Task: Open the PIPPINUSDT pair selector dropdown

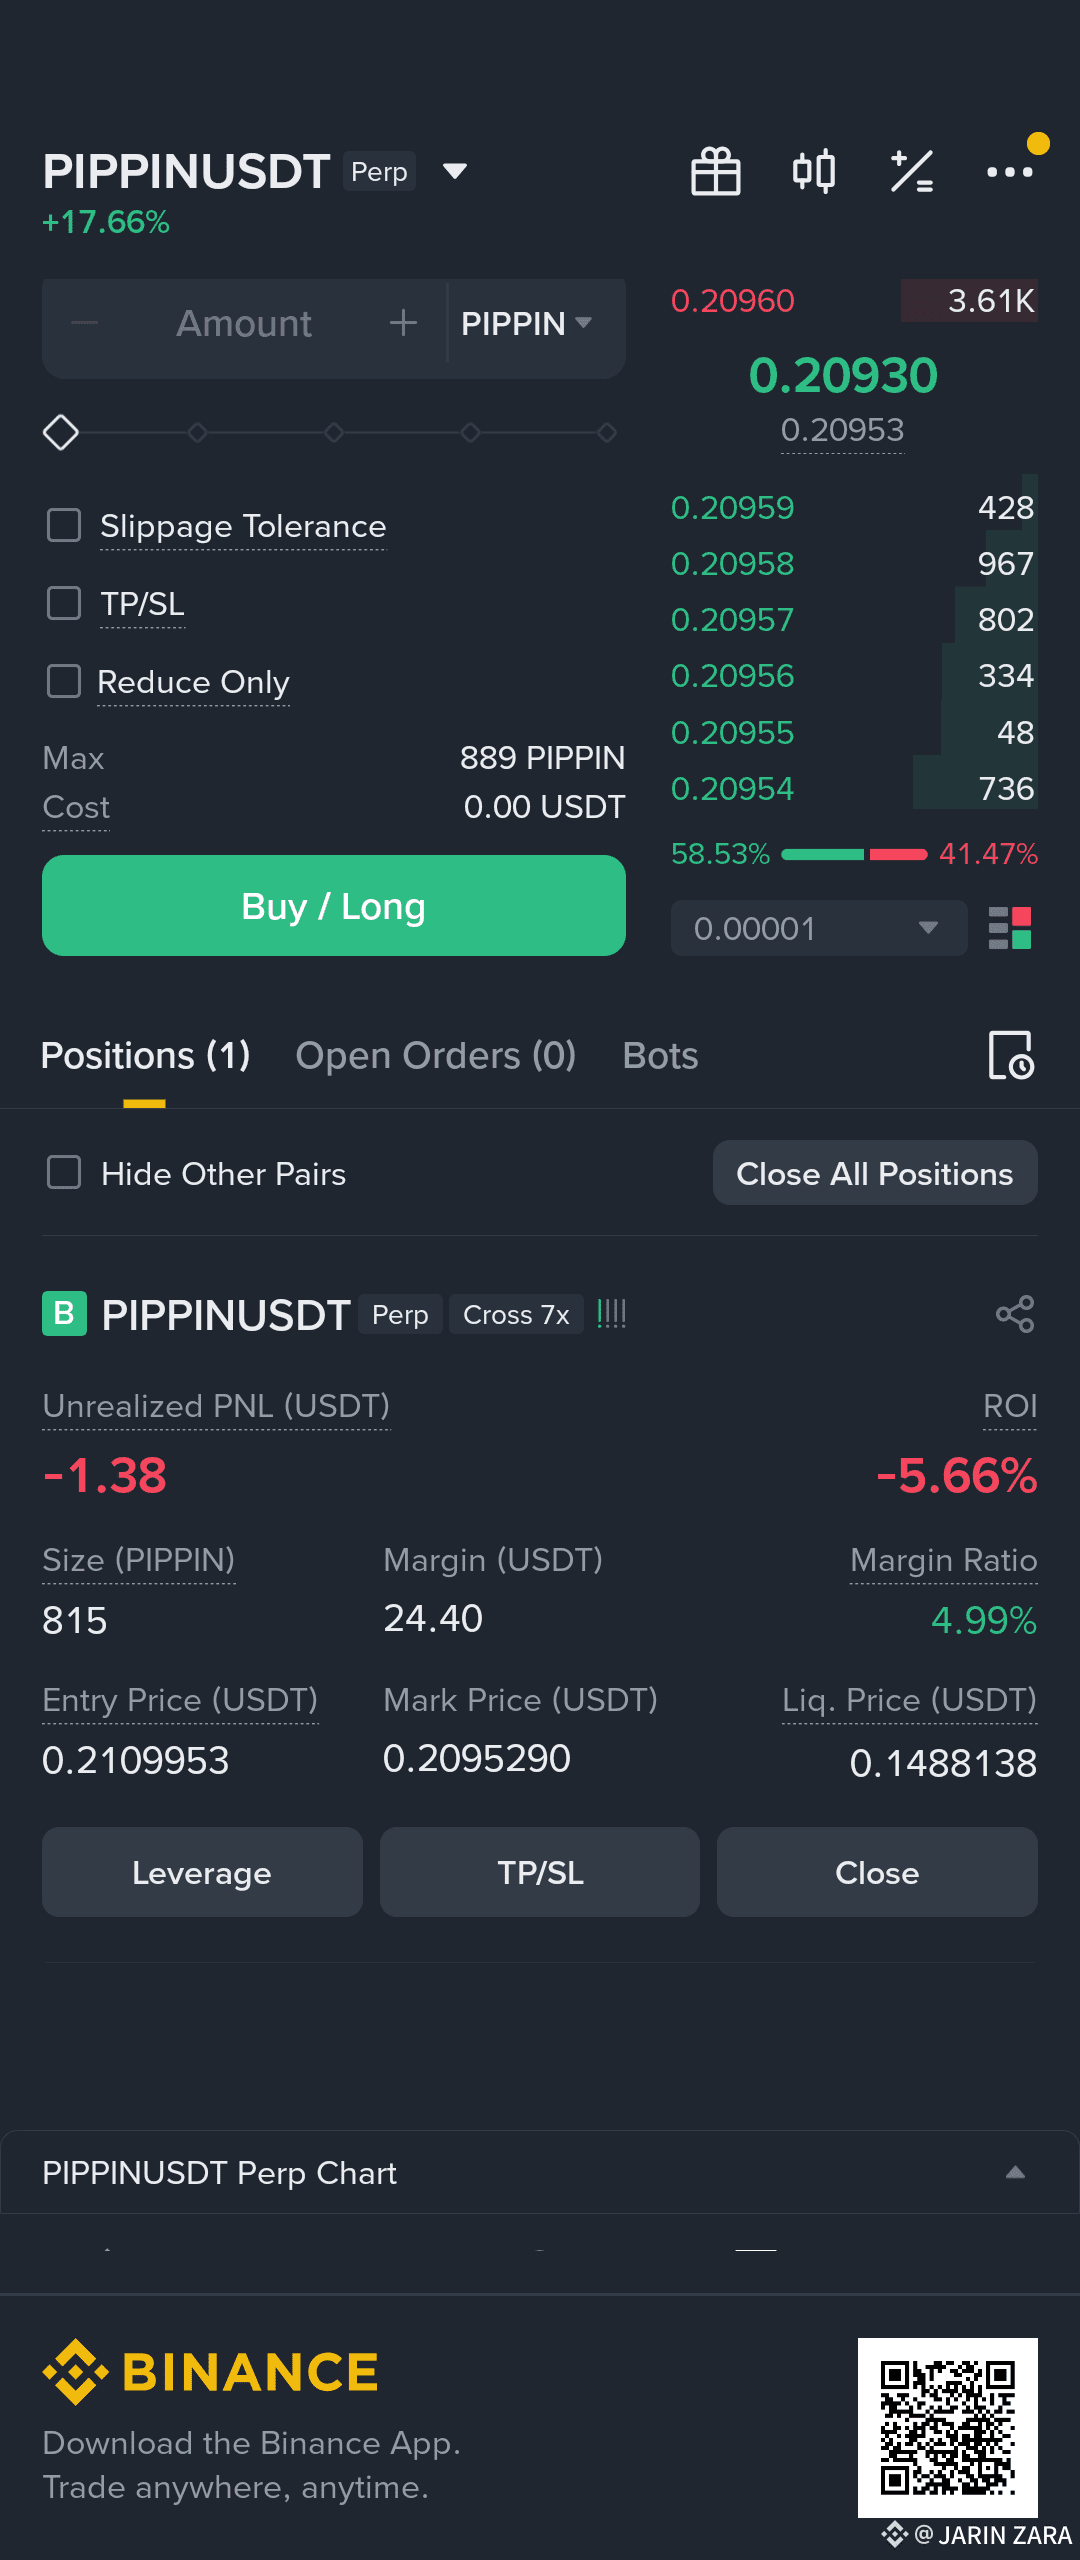Action: tap(455, 172)
